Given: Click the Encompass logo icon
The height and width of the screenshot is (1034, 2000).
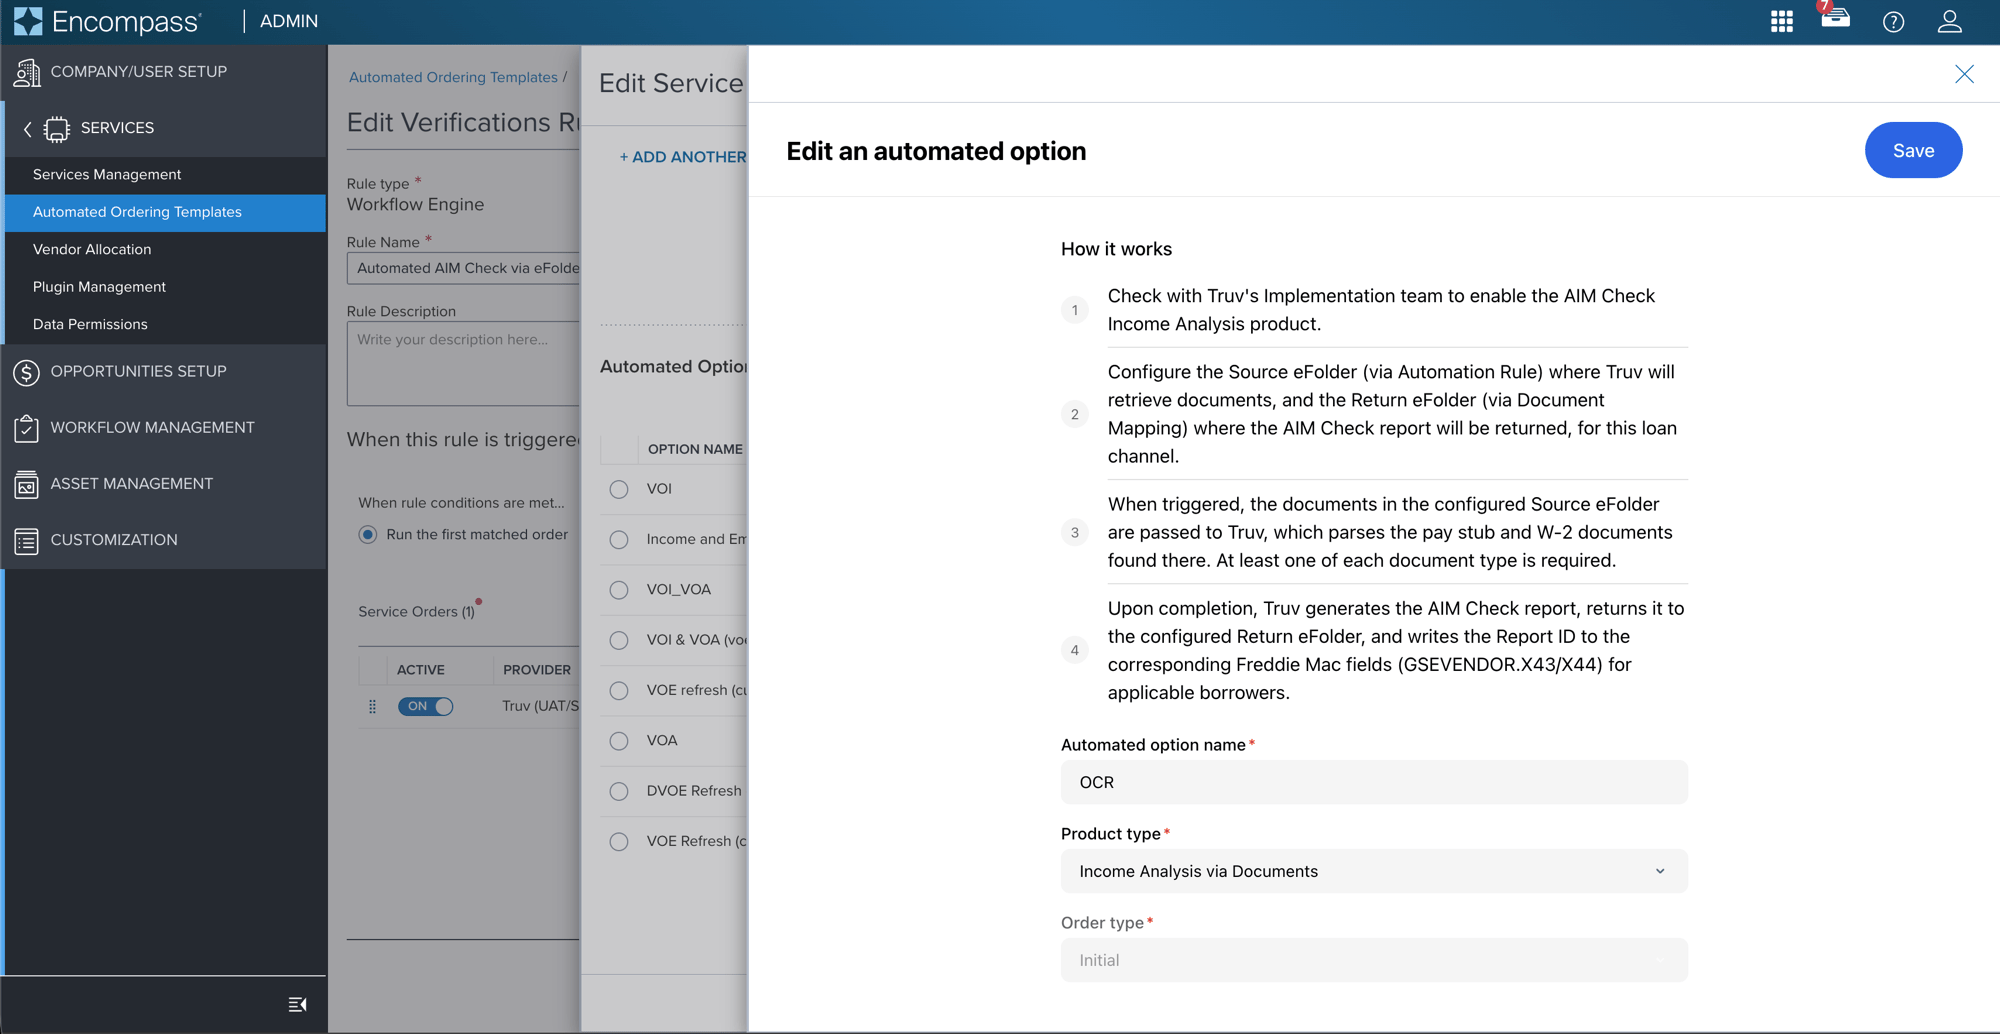Looking at the screenshot, I should (x=28, y=21).
